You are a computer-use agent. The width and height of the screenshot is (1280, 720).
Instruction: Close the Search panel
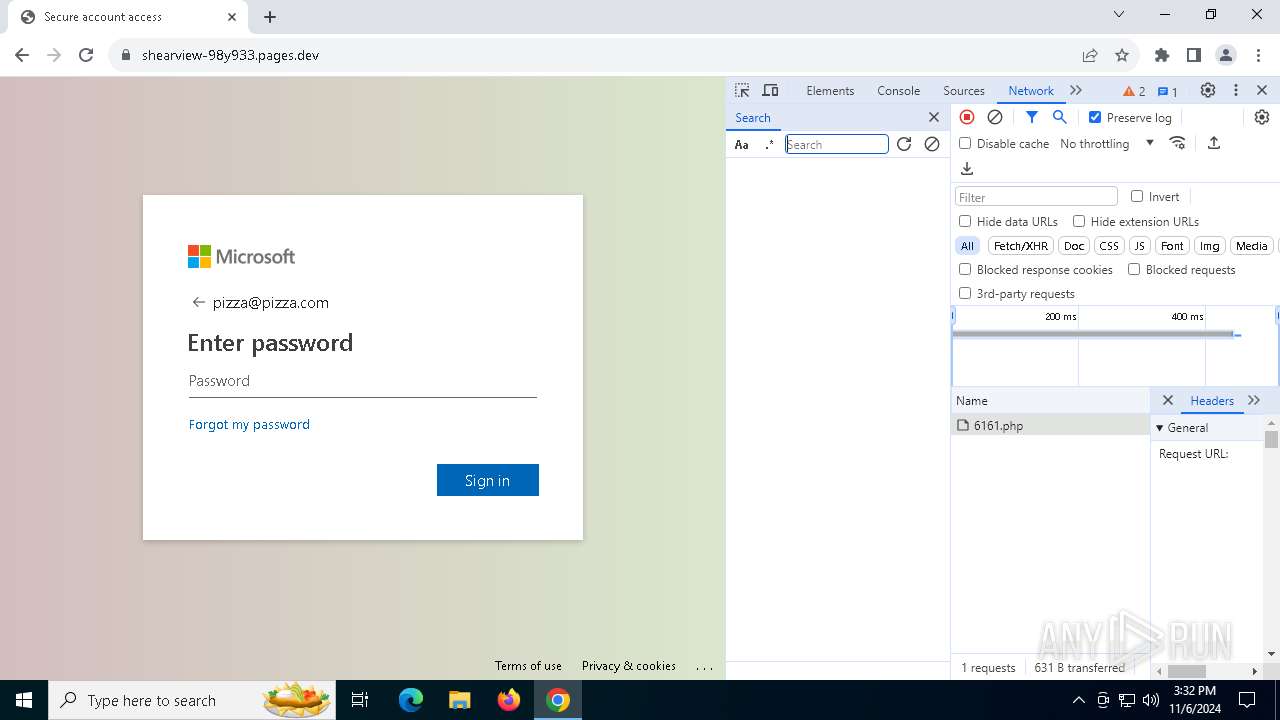coord(934,117)
